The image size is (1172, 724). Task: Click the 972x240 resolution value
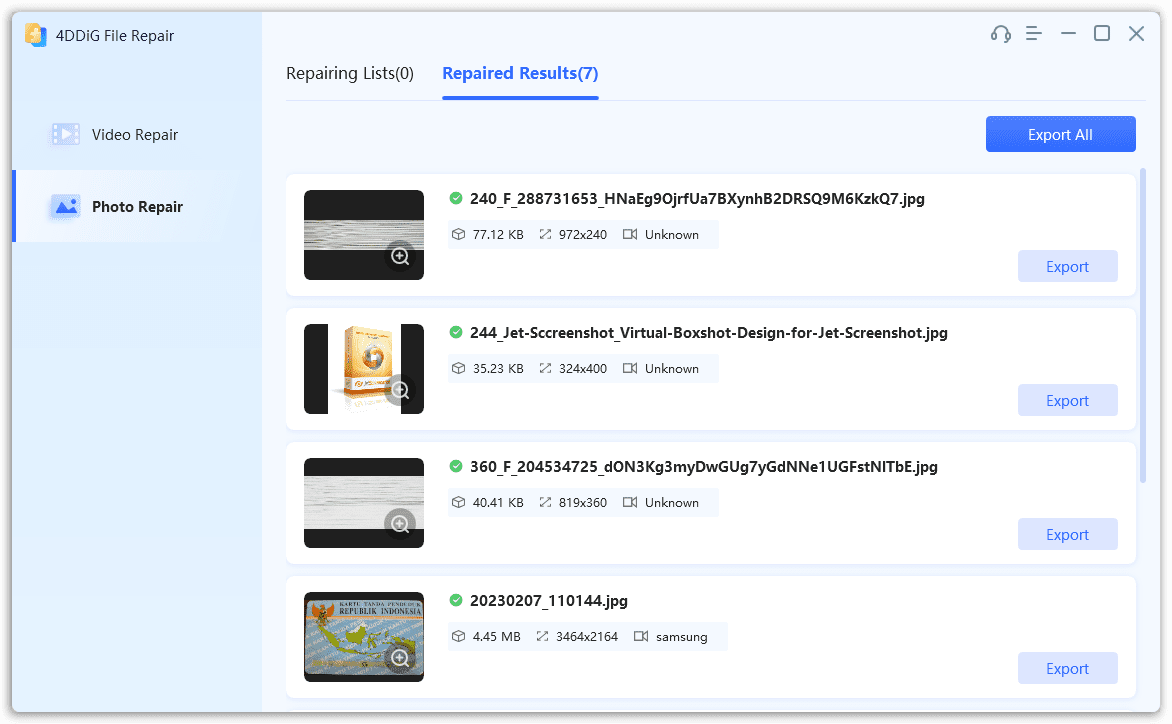583,235
